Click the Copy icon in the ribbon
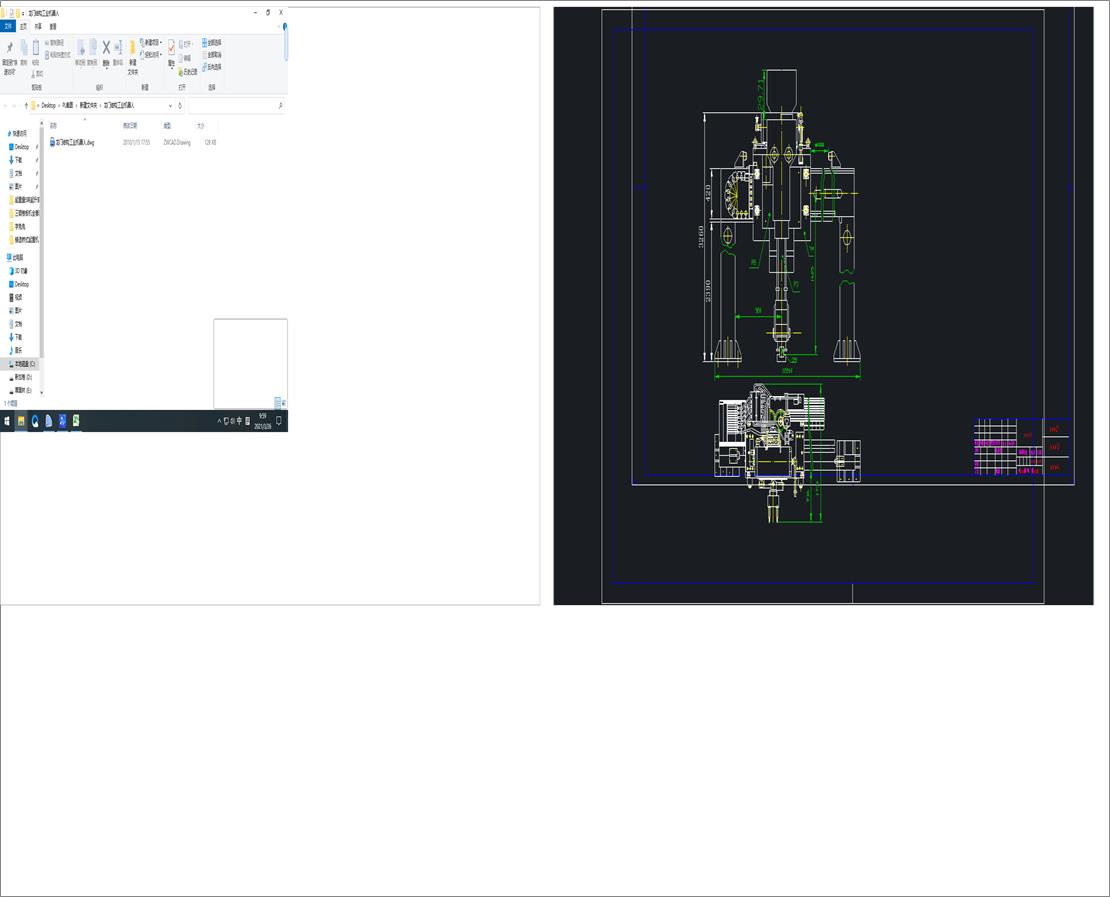 pos(23,49)
